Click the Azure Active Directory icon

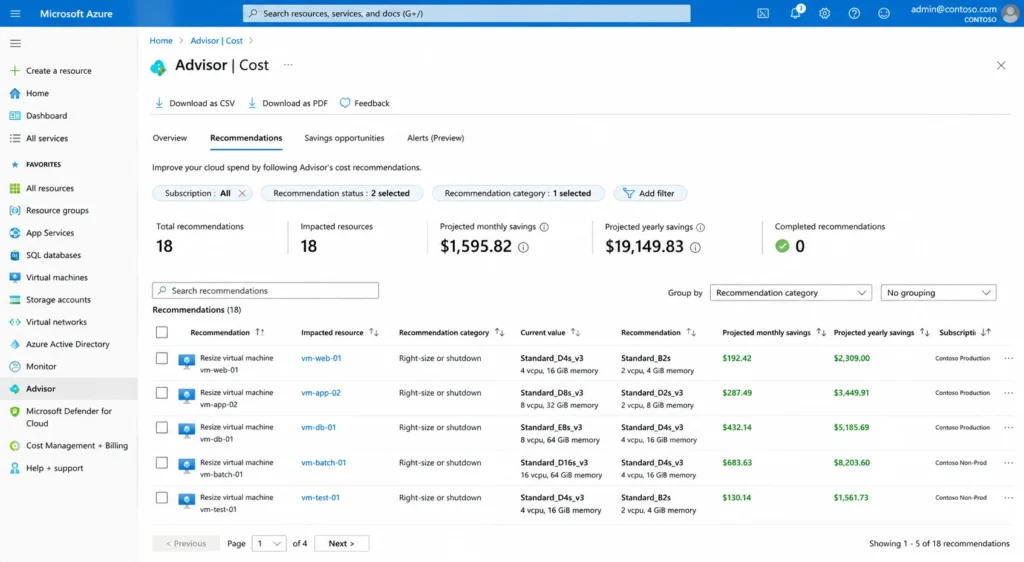click(15, 344)
